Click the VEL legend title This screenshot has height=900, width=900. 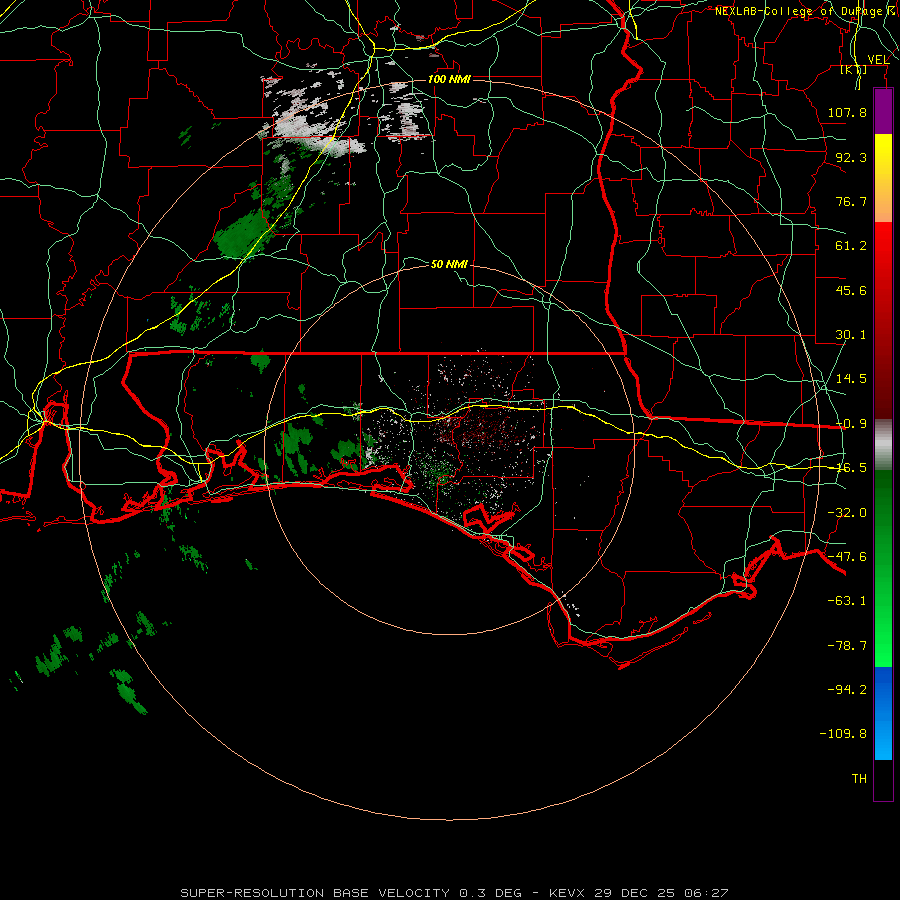click(878, 60)
